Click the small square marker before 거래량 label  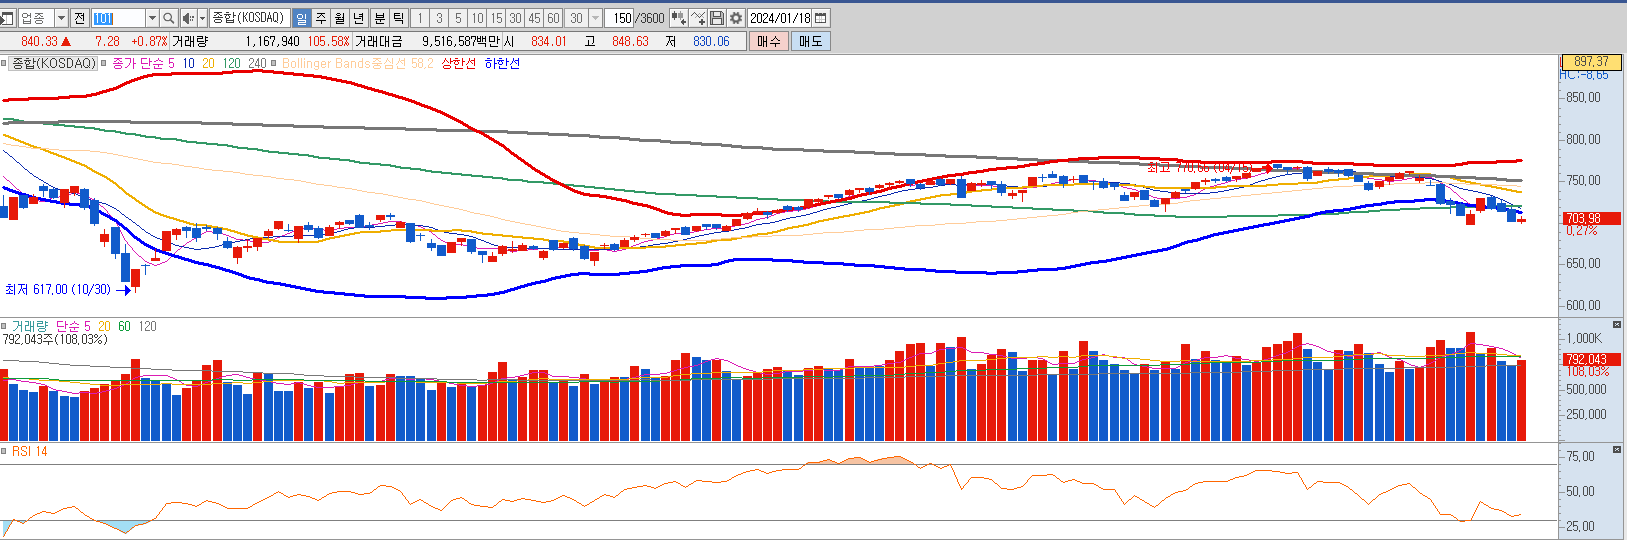[x=4, y=326]
